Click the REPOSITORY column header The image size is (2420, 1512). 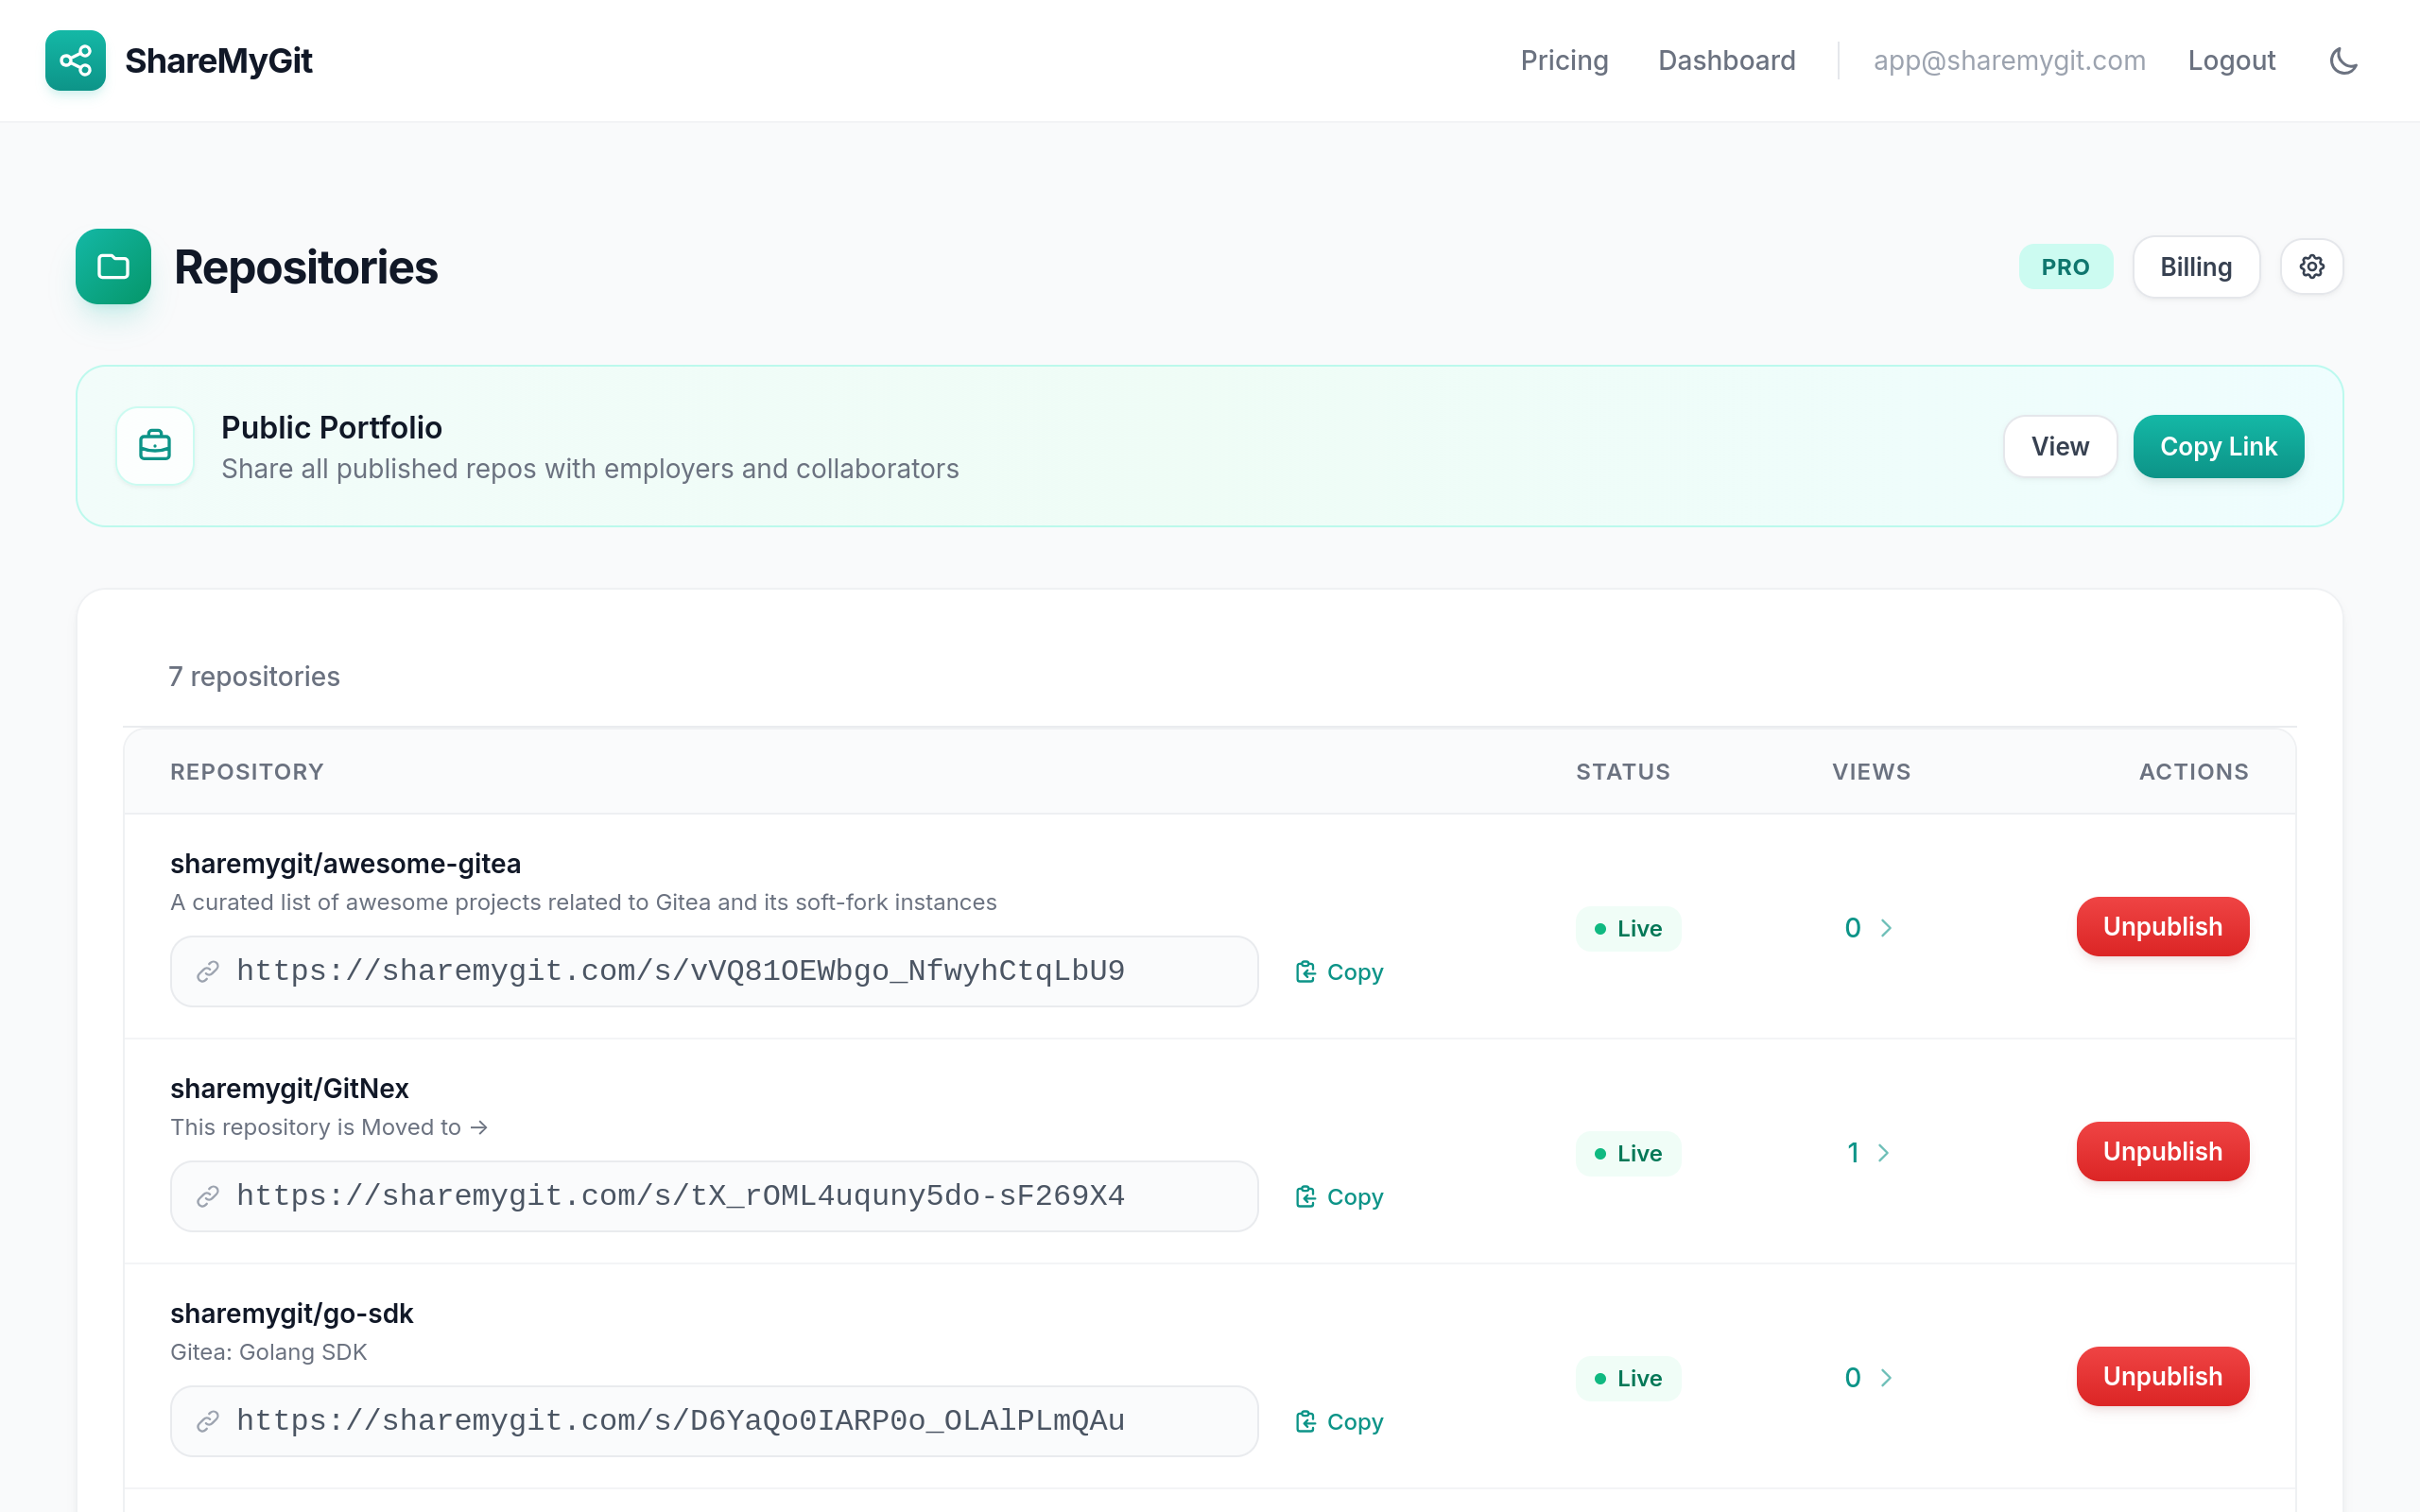247,772
